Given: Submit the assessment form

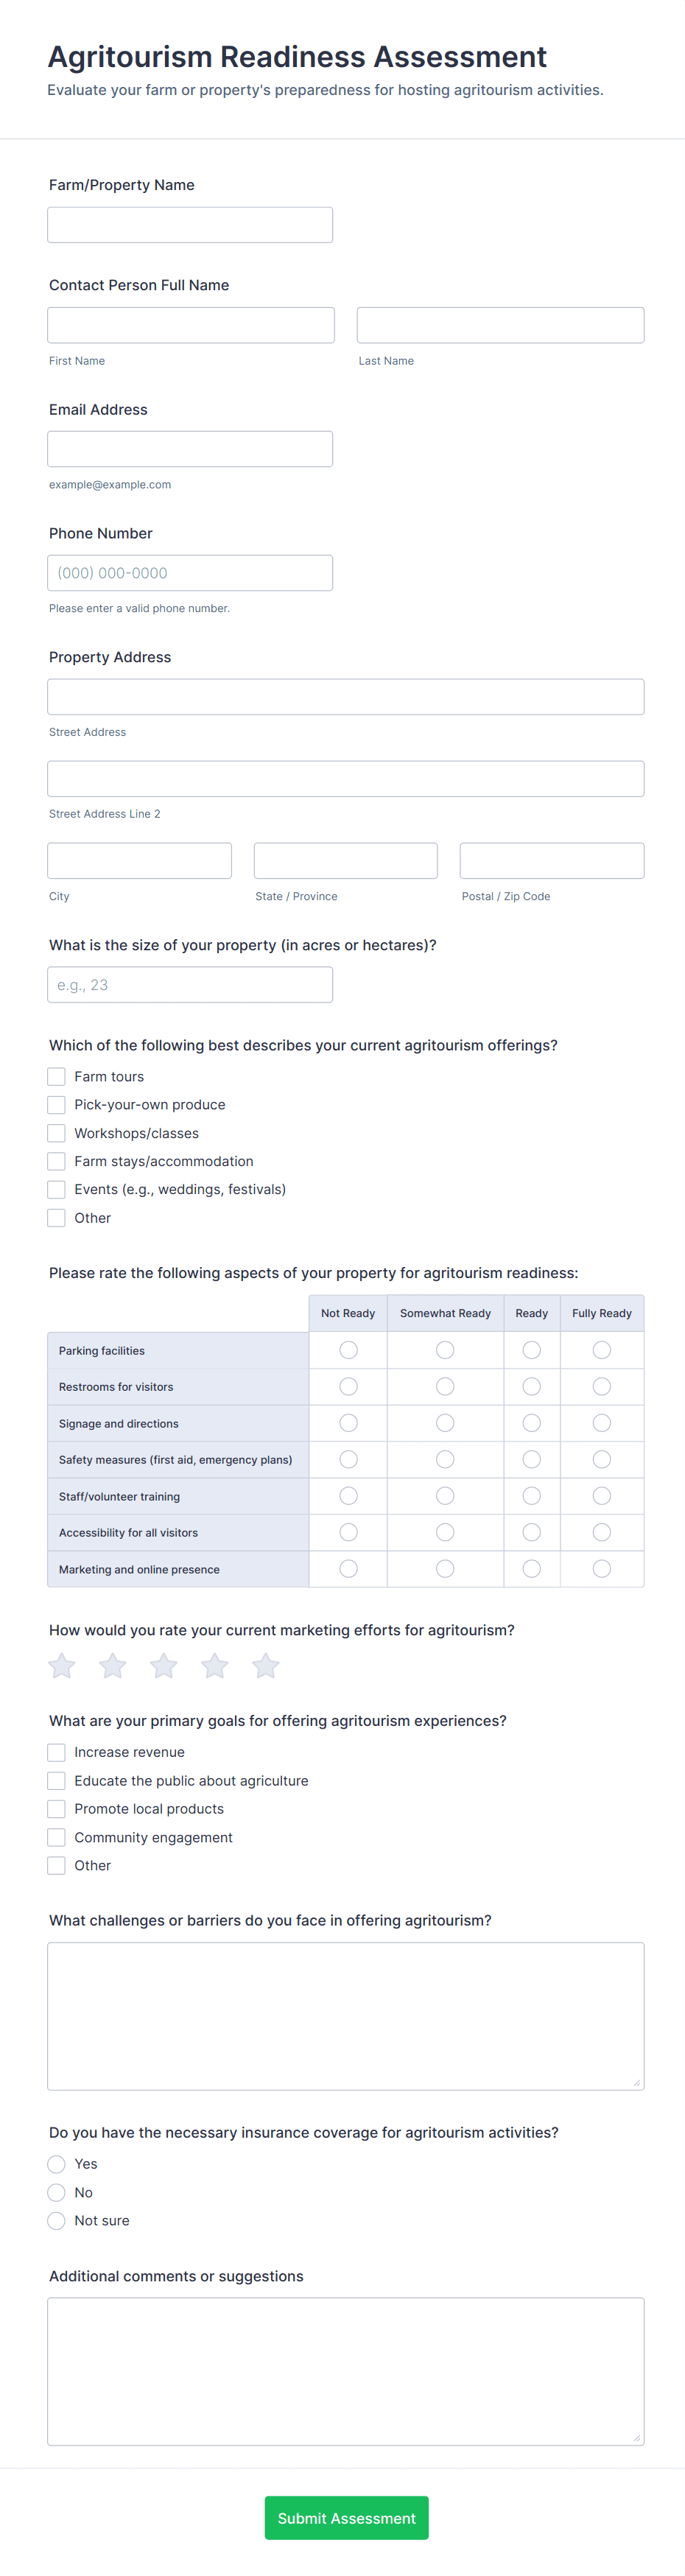Looking at the screenshot, I should coord(346,2518).
